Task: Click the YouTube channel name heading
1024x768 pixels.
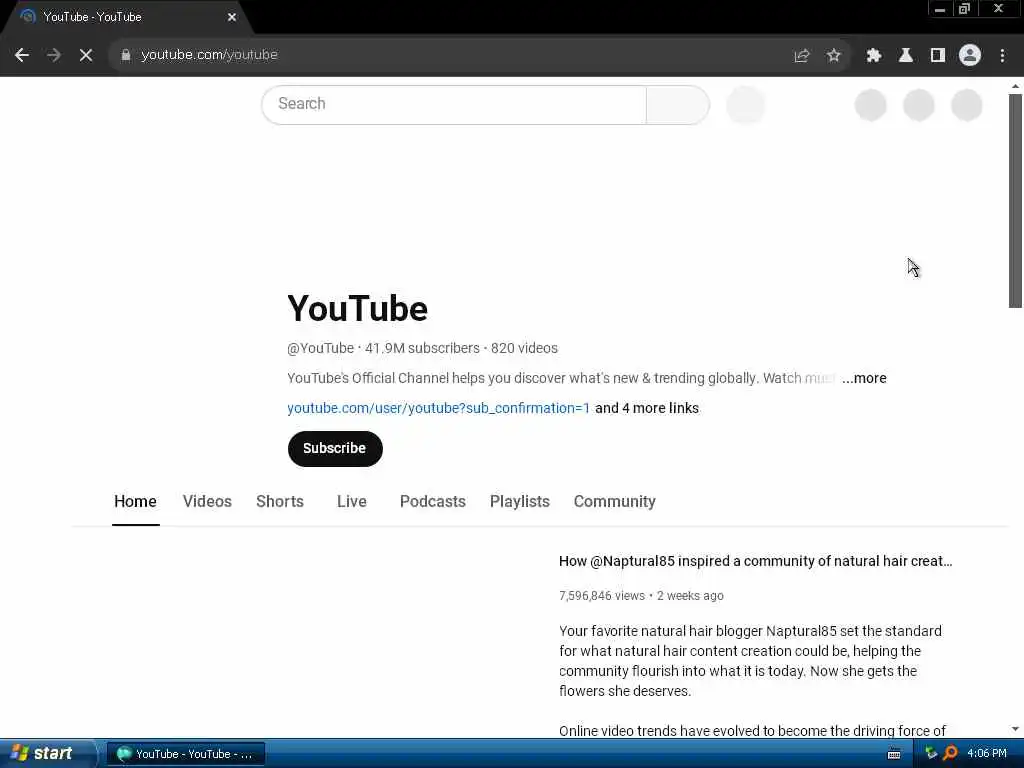Action: (357, 309)
